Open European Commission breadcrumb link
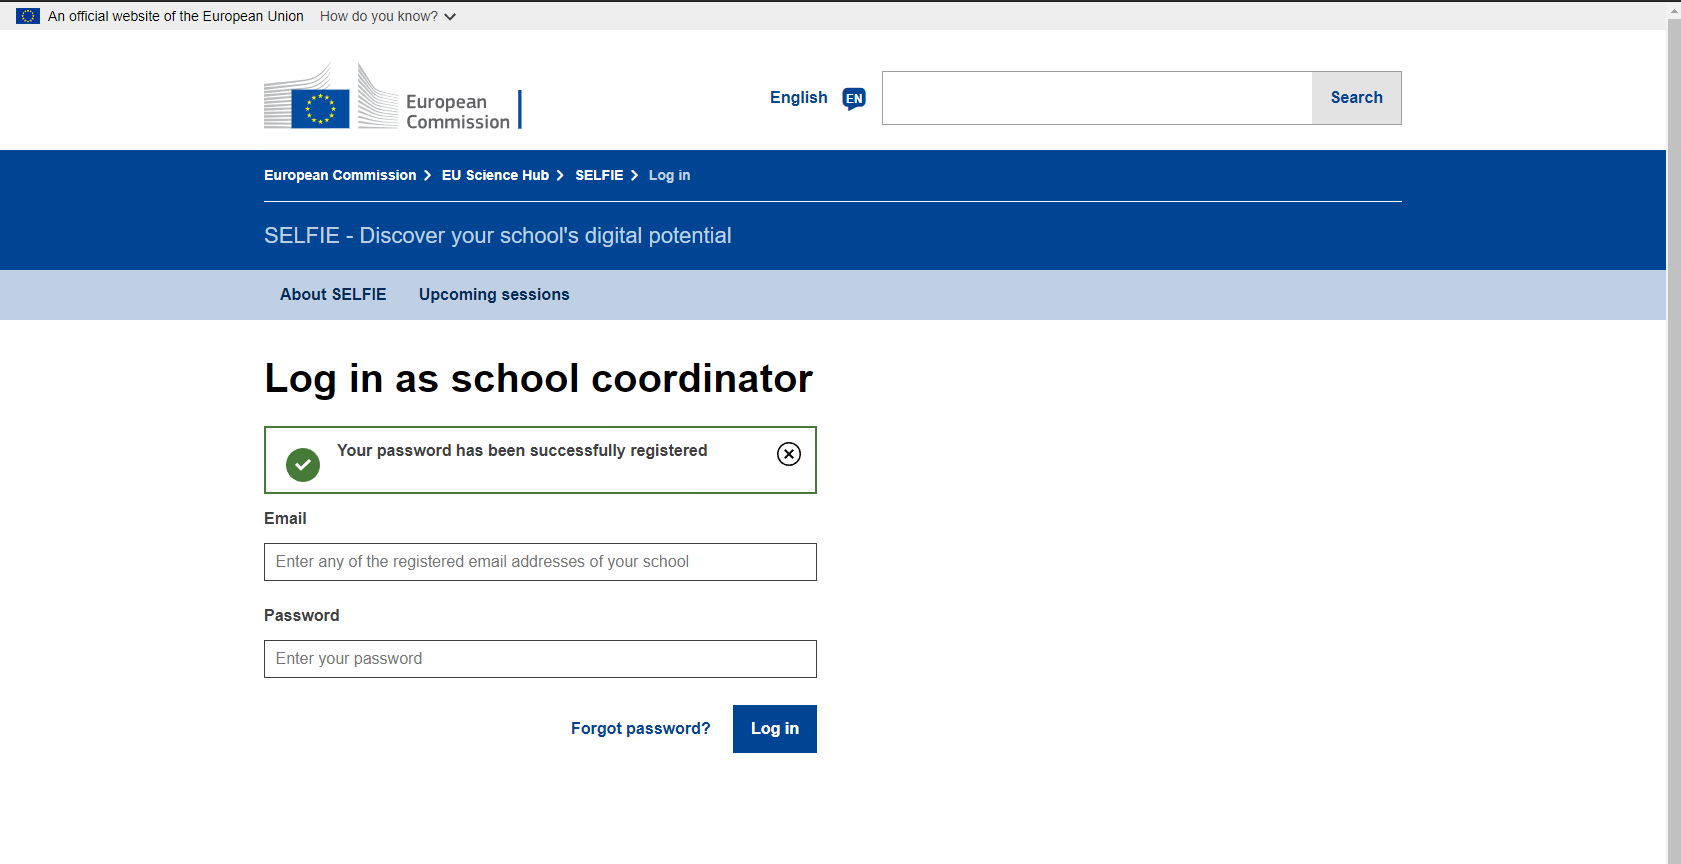The width and height of the screenshot is (1681, 864). [x=340, y=175]
